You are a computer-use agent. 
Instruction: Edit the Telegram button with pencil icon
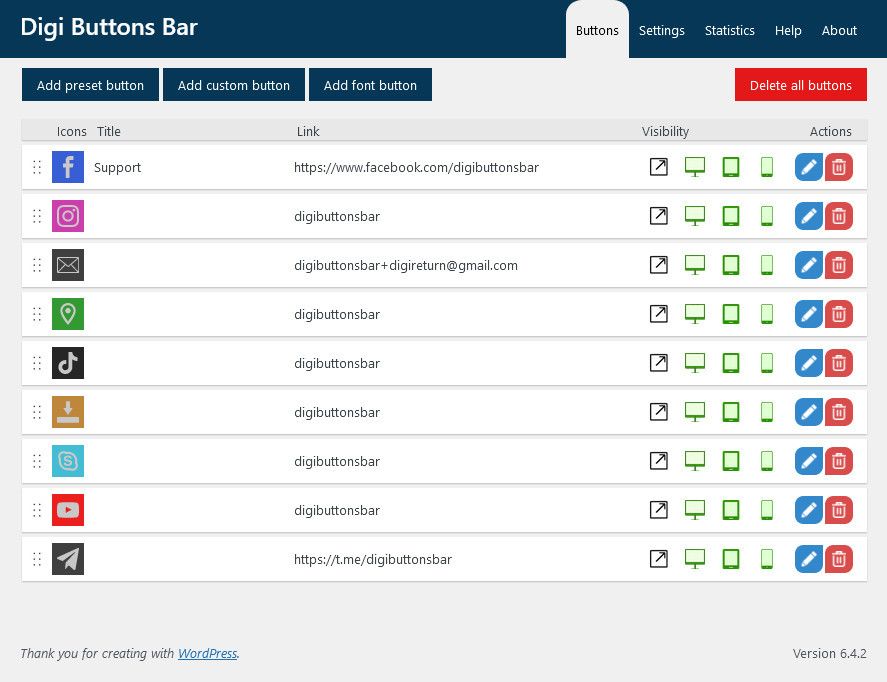tap(808, 559)
